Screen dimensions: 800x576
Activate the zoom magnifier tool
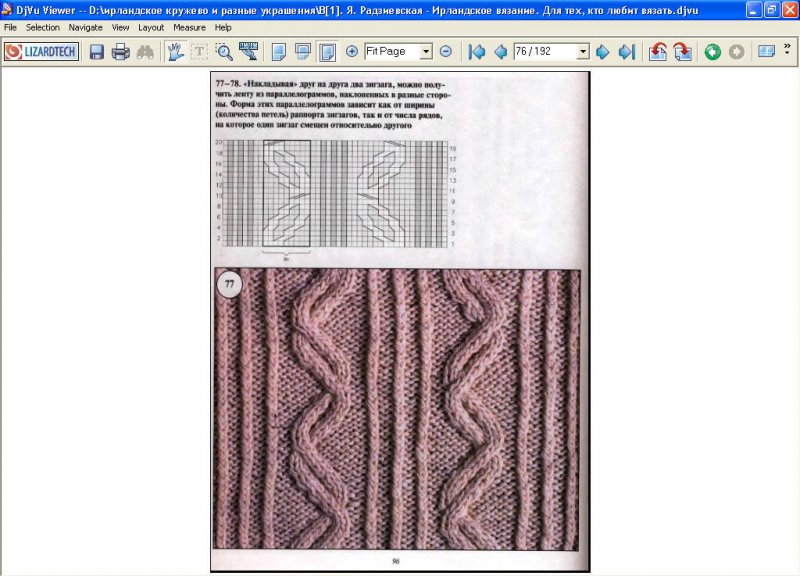click(x=224, y=52)
